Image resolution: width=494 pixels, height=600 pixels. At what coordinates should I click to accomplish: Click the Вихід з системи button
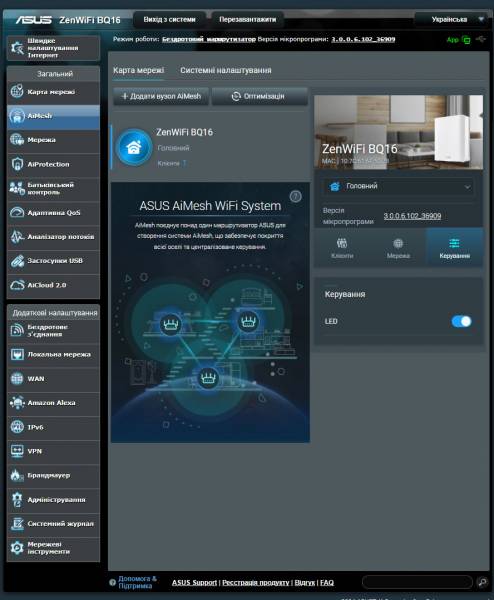click(170, 20)
